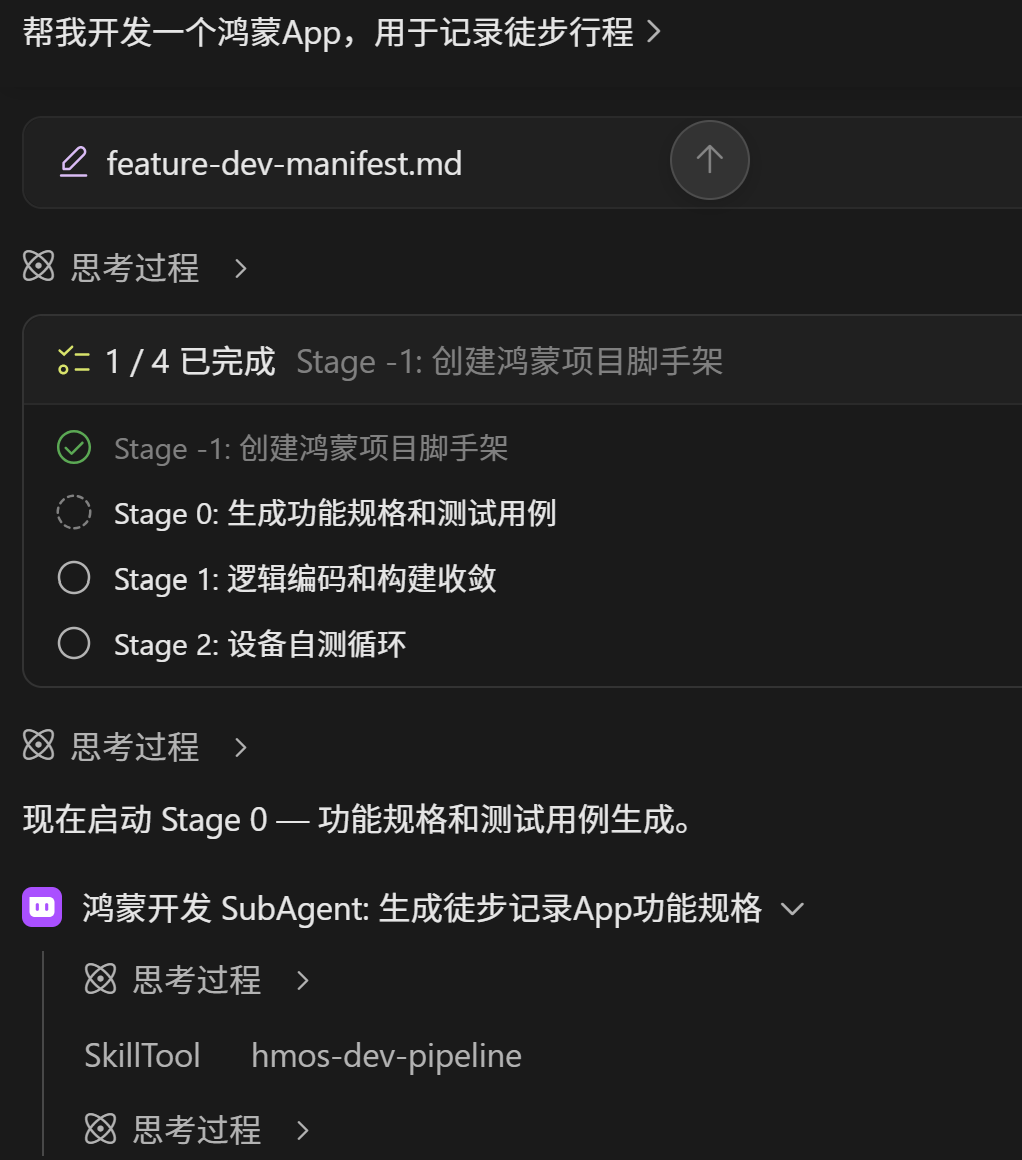1022x1160 pixels.
Task: Expand the first 思考过程 chevron
Action: (241, 268)
